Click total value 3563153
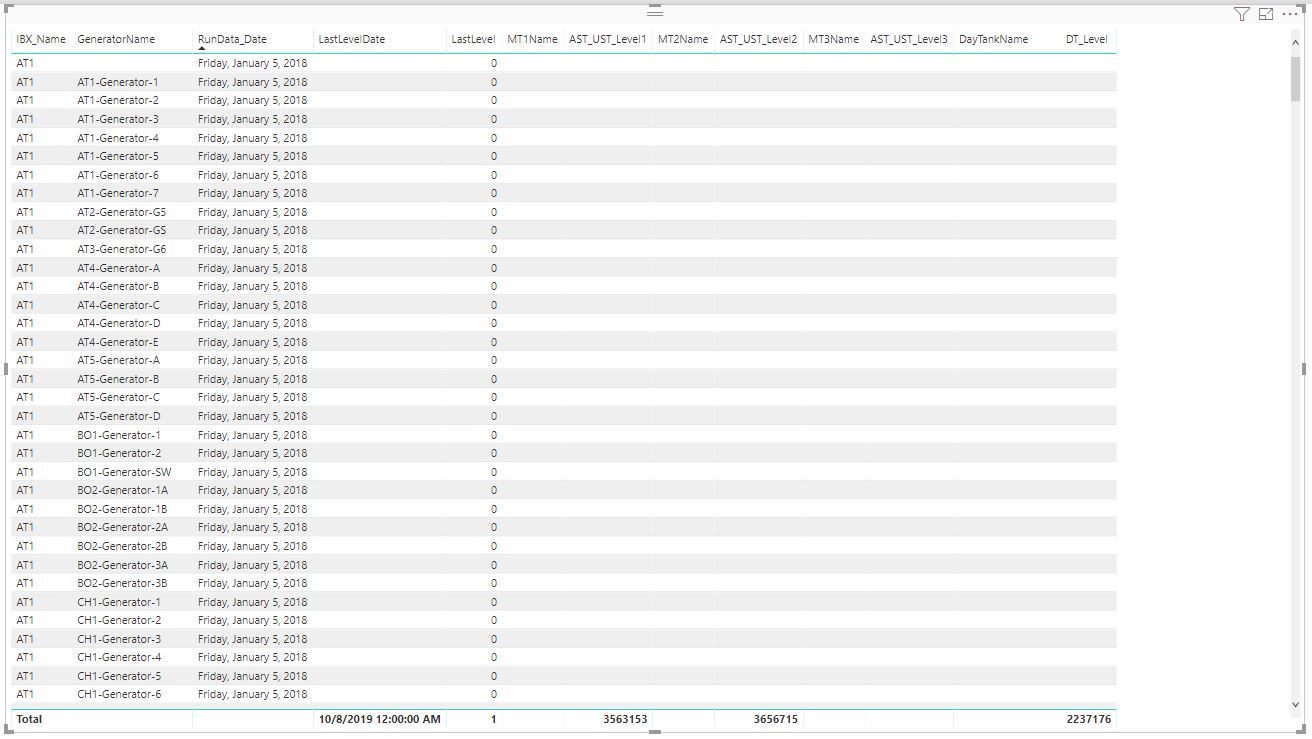Image resolution: width=1312 pixels, height=739 pixels. click(x=624, y=719)
